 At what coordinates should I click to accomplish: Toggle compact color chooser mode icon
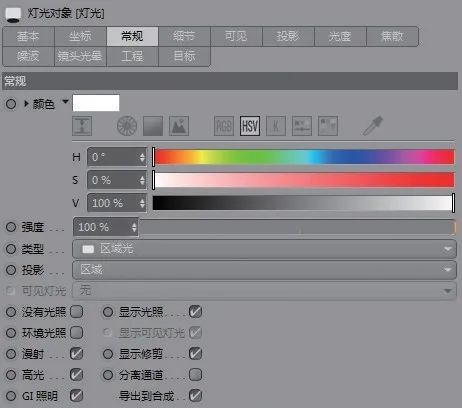coord(82,126)
